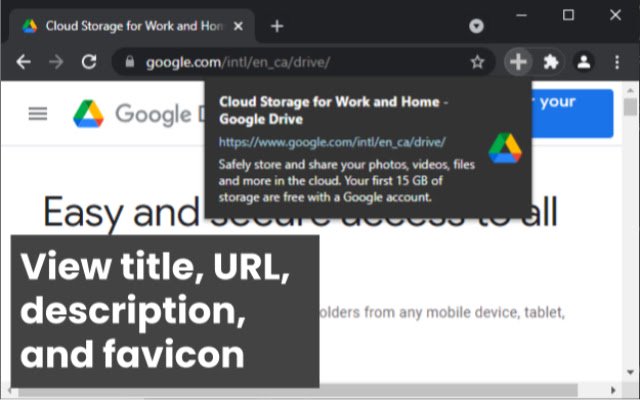Maximize the Chrome window
Image resolution: width=640 pixels, height=400 pixels.
(568, 16)
